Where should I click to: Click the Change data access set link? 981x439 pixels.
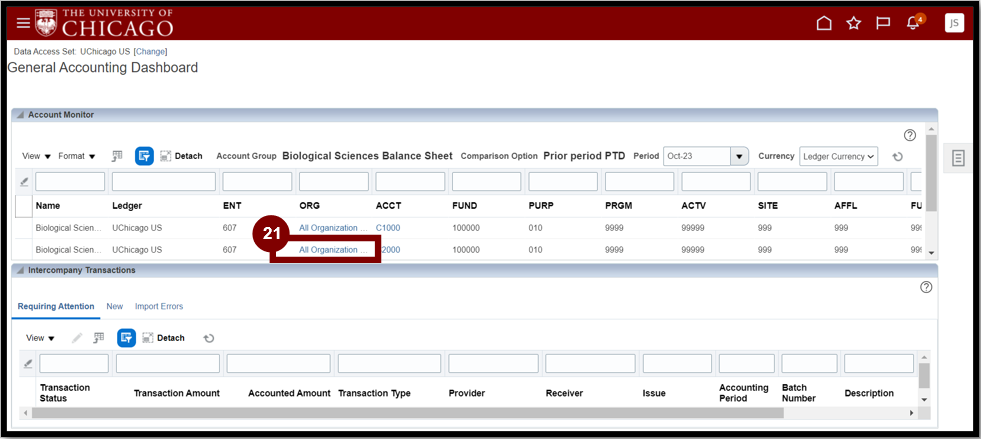tap(150, 51)
